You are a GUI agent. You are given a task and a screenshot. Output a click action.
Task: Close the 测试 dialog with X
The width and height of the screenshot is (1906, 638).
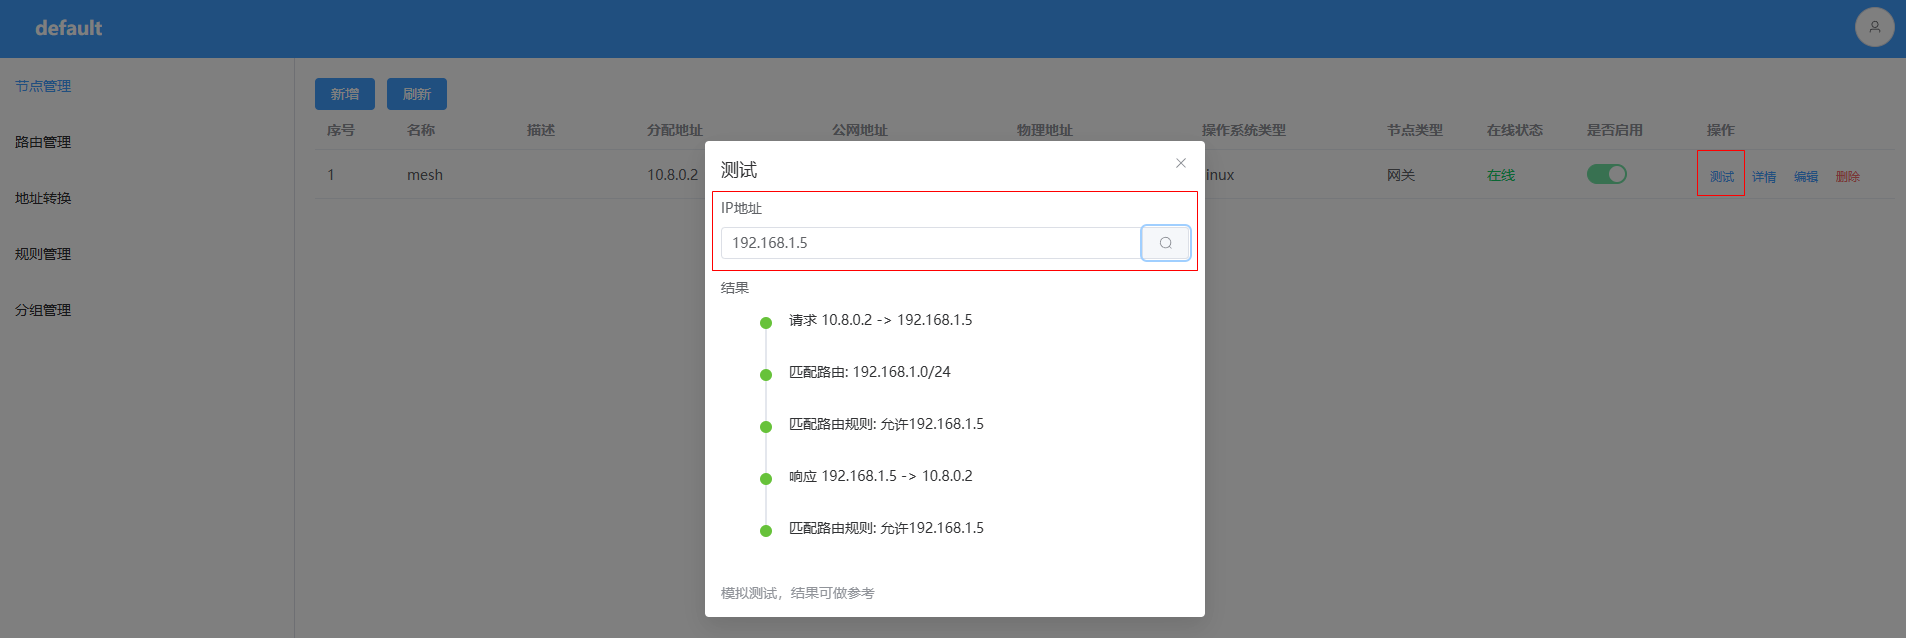tap(1181, 163)
